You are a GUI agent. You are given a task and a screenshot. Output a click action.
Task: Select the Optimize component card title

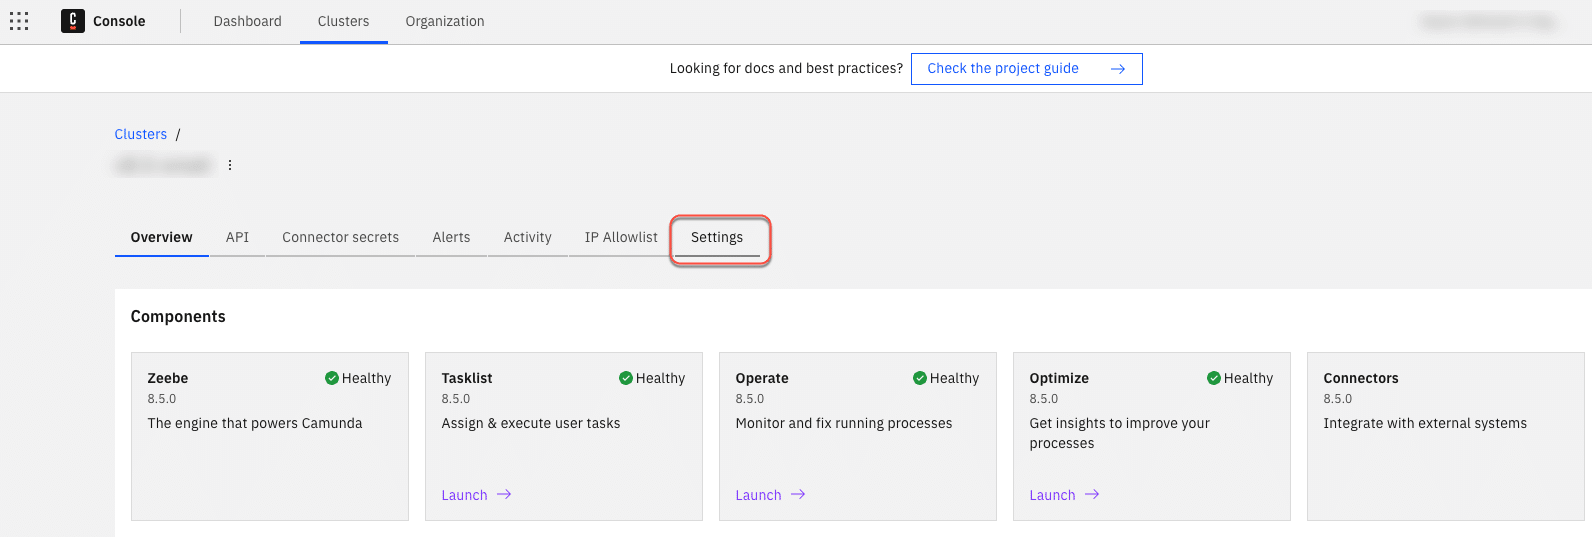click(1059, 378)
